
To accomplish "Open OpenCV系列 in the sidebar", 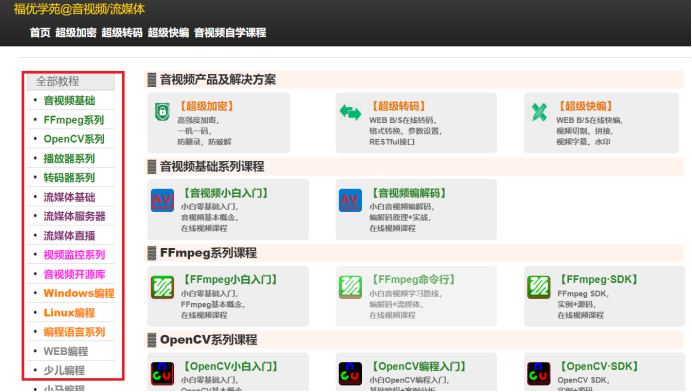I will click(x=74, y=139).
